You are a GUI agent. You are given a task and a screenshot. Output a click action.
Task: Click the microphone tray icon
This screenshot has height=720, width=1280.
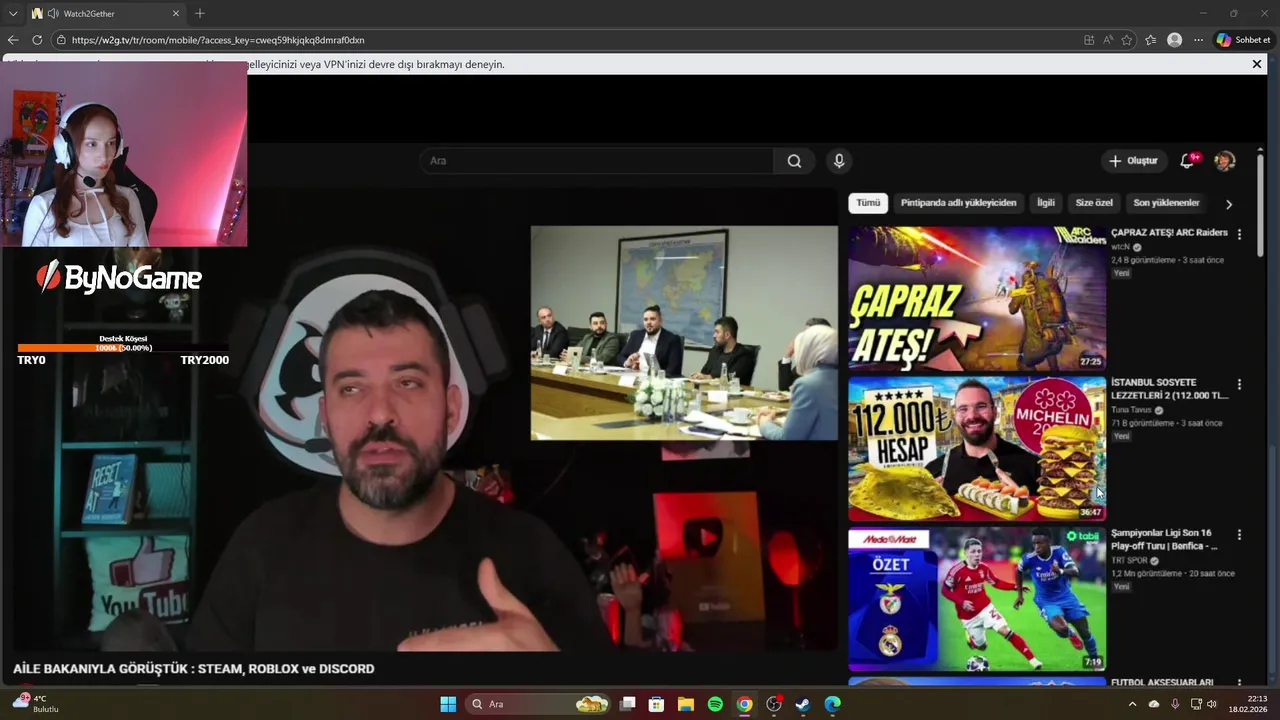pos(1175,704)
